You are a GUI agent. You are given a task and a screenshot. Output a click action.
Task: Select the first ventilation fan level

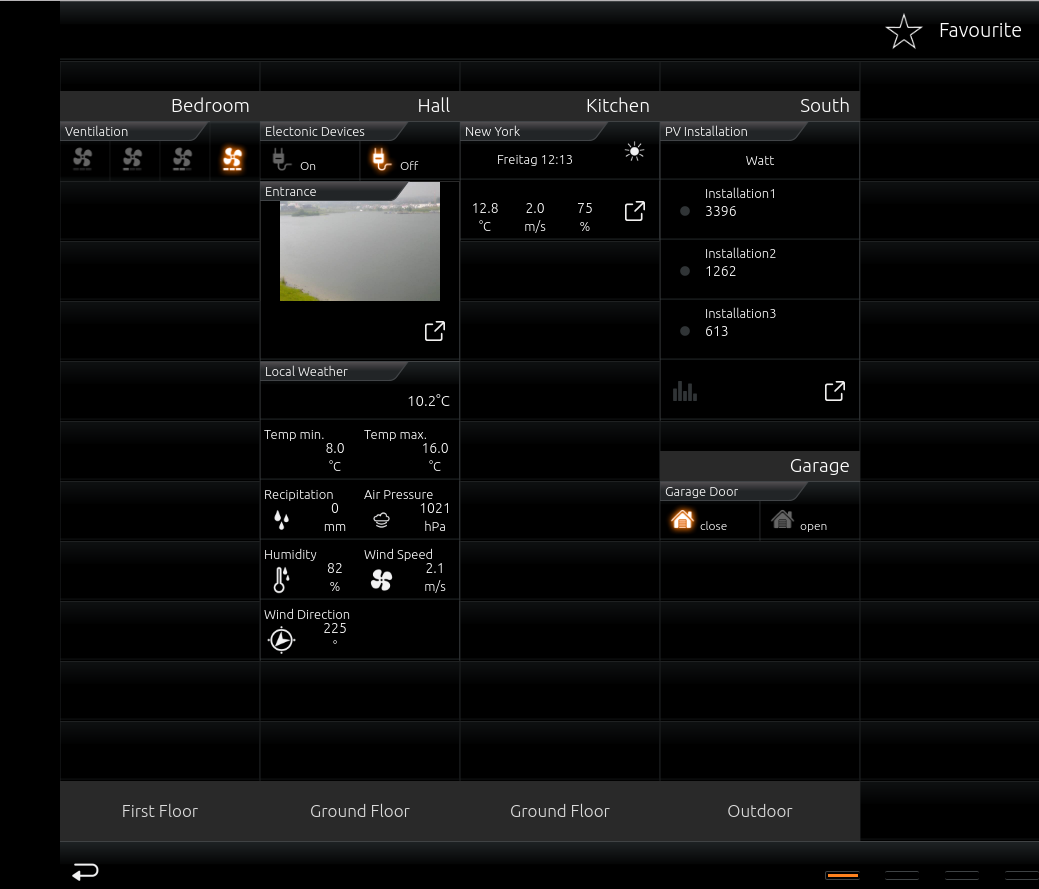[83, 159]
